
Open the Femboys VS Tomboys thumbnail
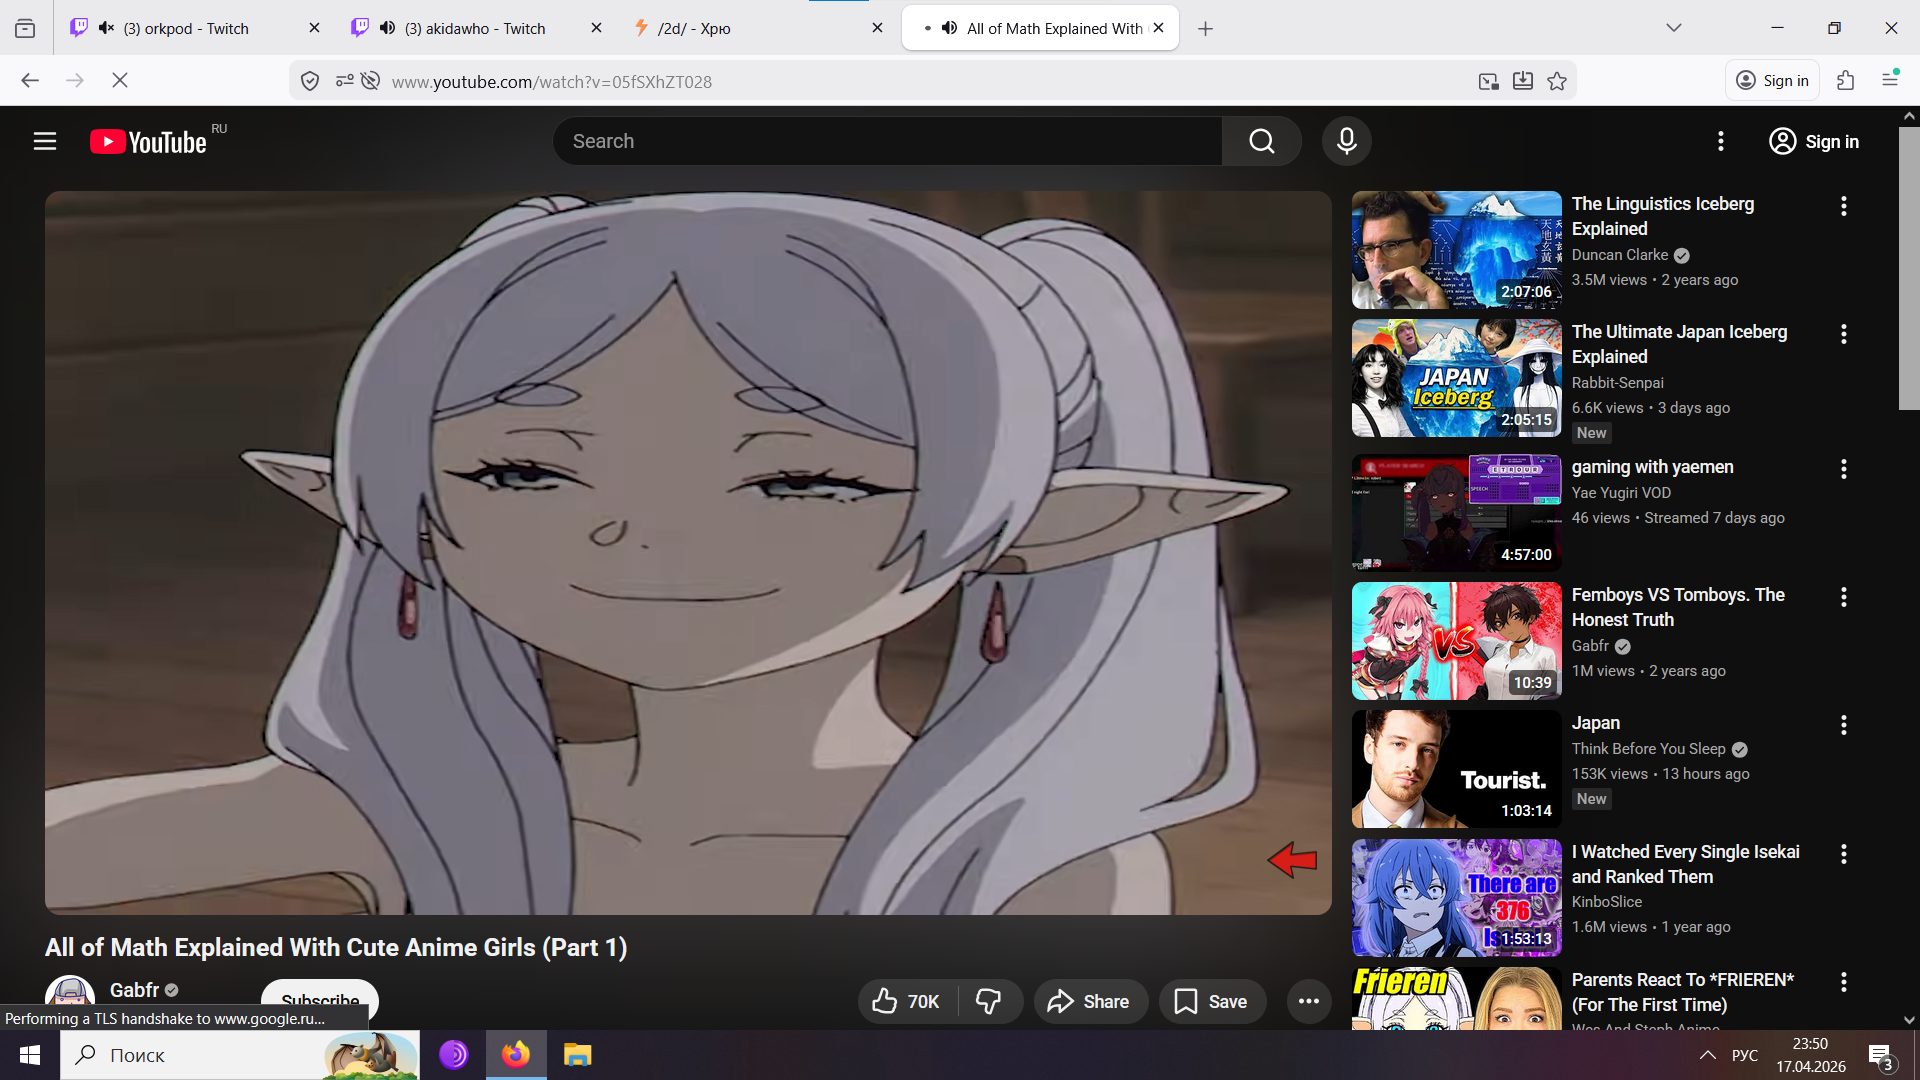[x=1456, y=641]
